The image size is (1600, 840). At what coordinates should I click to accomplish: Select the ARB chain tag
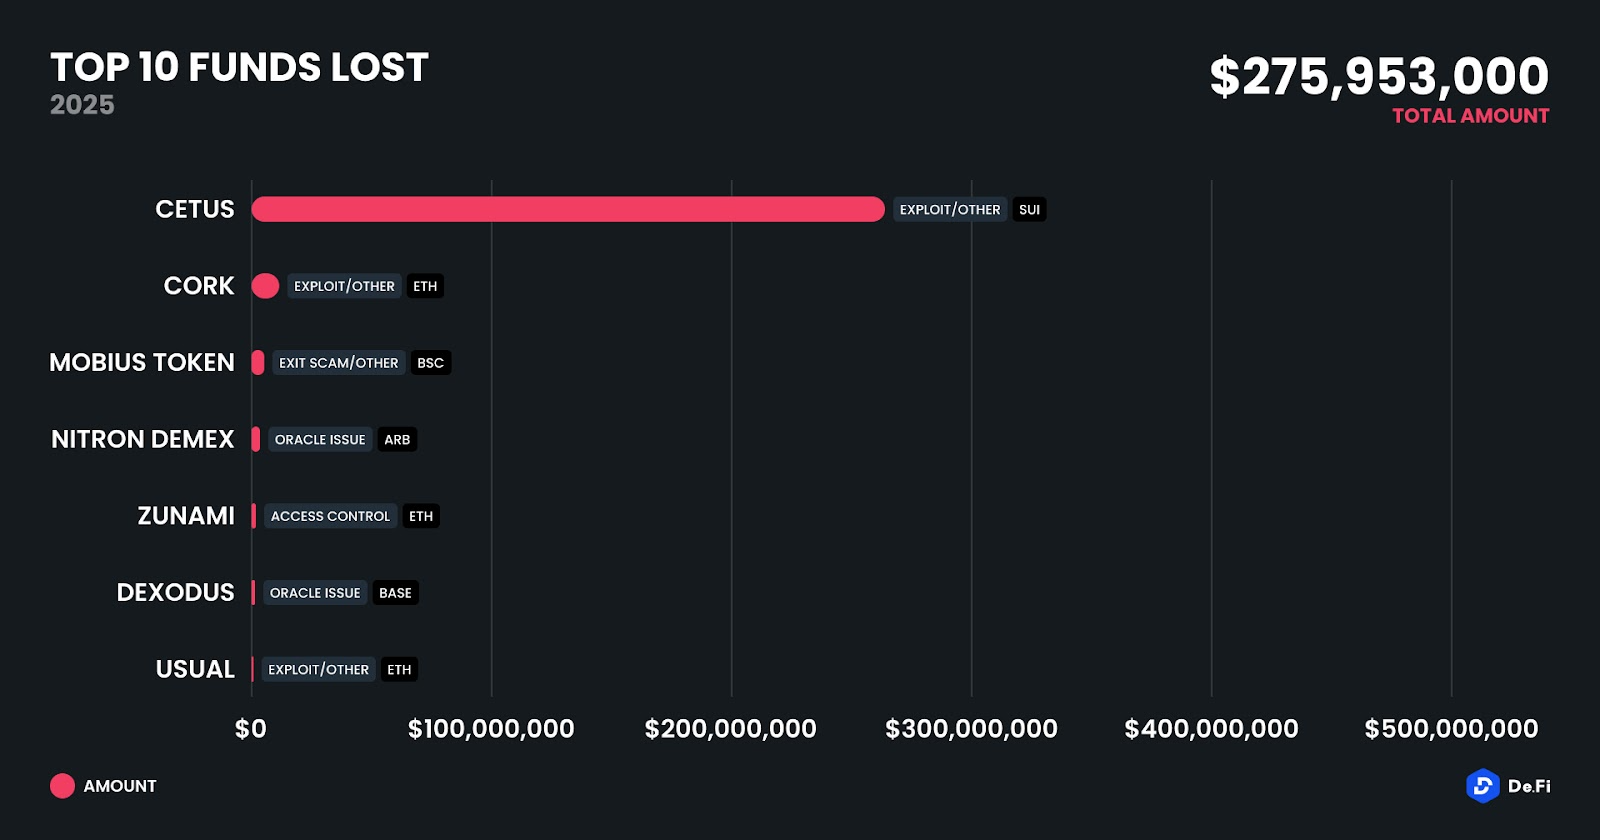pos(397,440)
